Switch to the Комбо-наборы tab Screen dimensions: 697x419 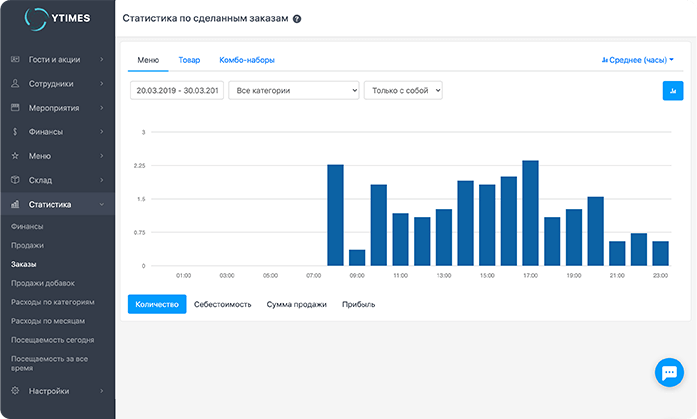247,60
